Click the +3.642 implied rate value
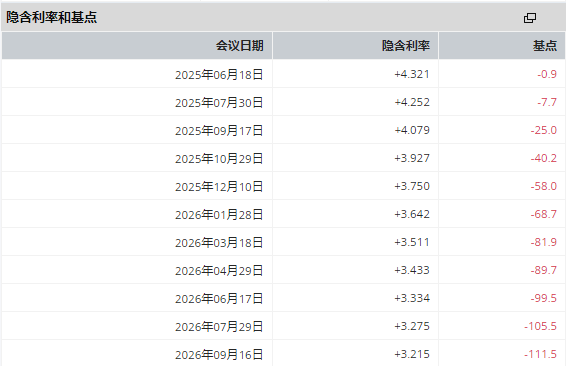The height and width of the screenshot is (366, 566). click(412, 214)
